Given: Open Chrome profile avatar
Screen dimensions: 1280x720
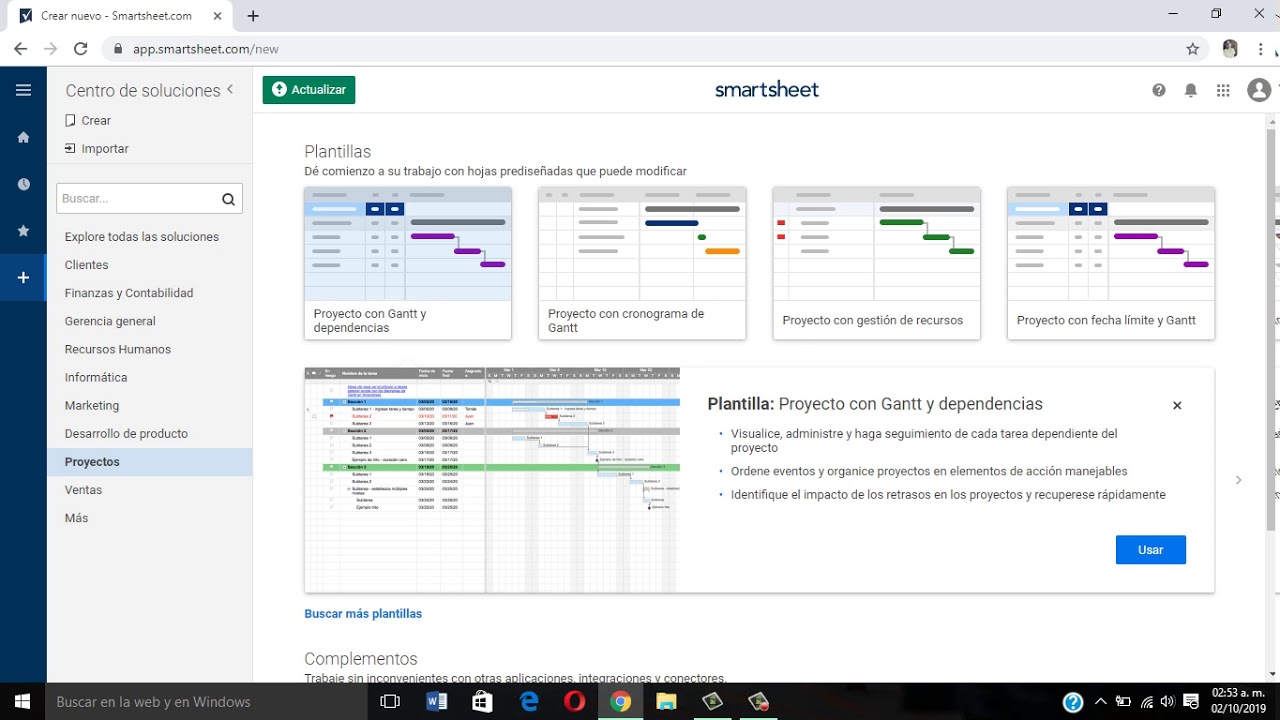Looking at the screenshot, I should click(x=1230, y=48).
